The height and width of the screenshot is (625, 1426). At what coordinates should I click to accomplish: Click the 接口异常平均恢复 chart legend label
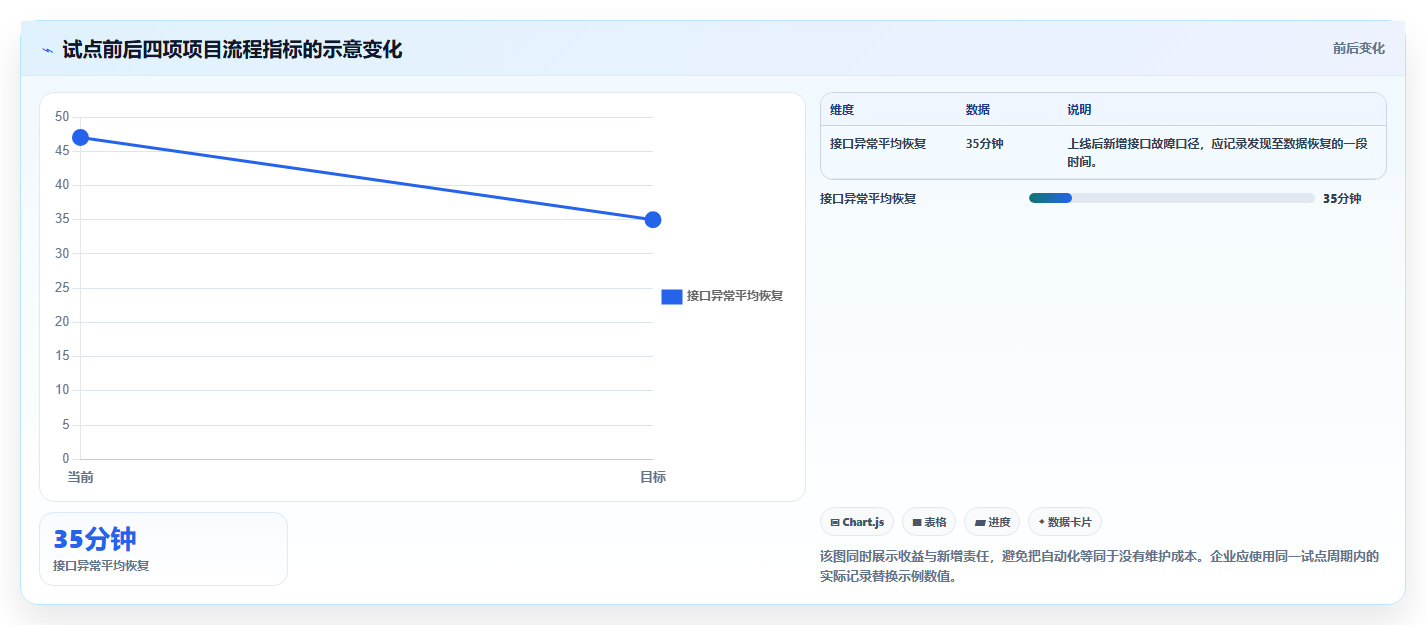click(x=735, y=296)
